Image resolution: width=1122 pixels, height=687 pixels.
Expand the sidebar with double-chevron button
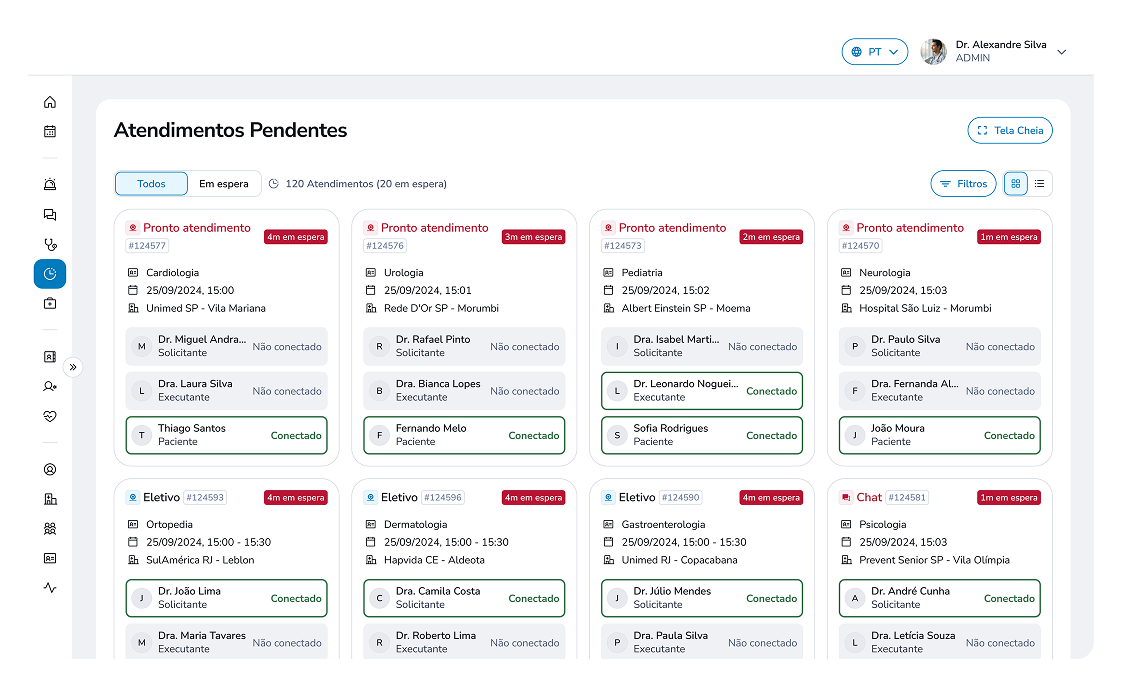73,367
